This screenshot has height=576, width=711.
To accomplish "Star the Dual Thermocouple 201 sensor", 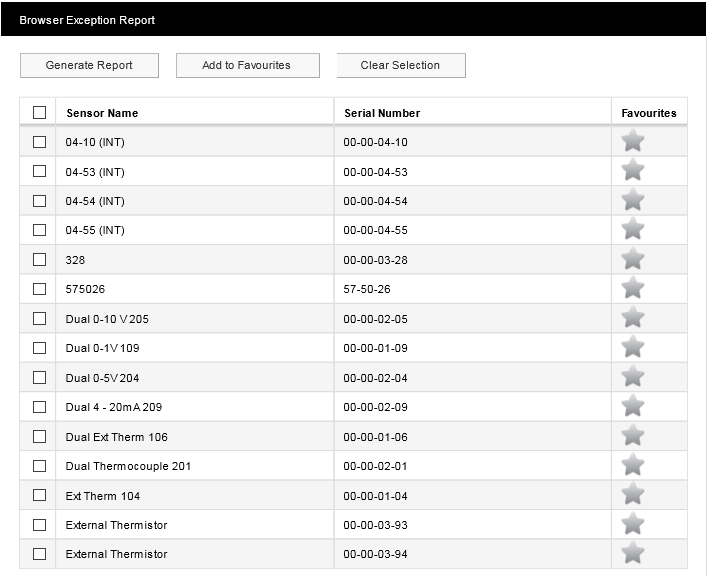I will (632, 465).
